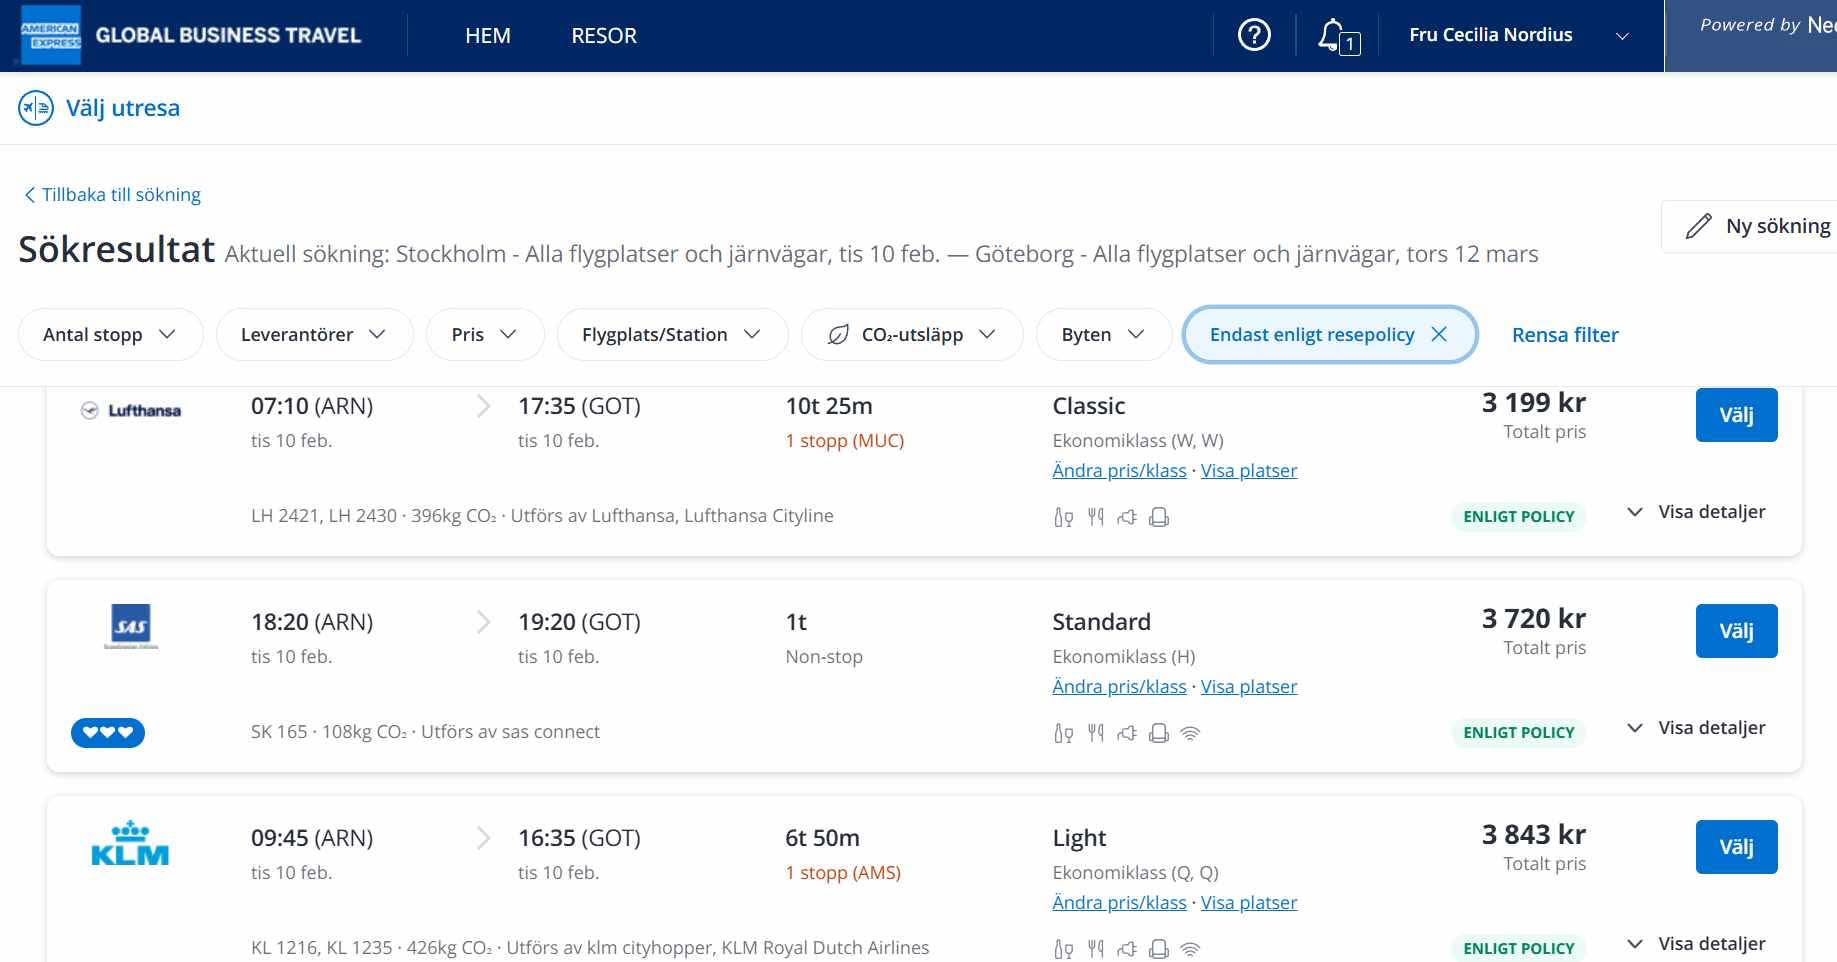Image resolution: width=1837 pixels, height=962 pixels.
Task: Click the Wi-Fi amenity icon on SAS flight
Action: [1190, 733]
